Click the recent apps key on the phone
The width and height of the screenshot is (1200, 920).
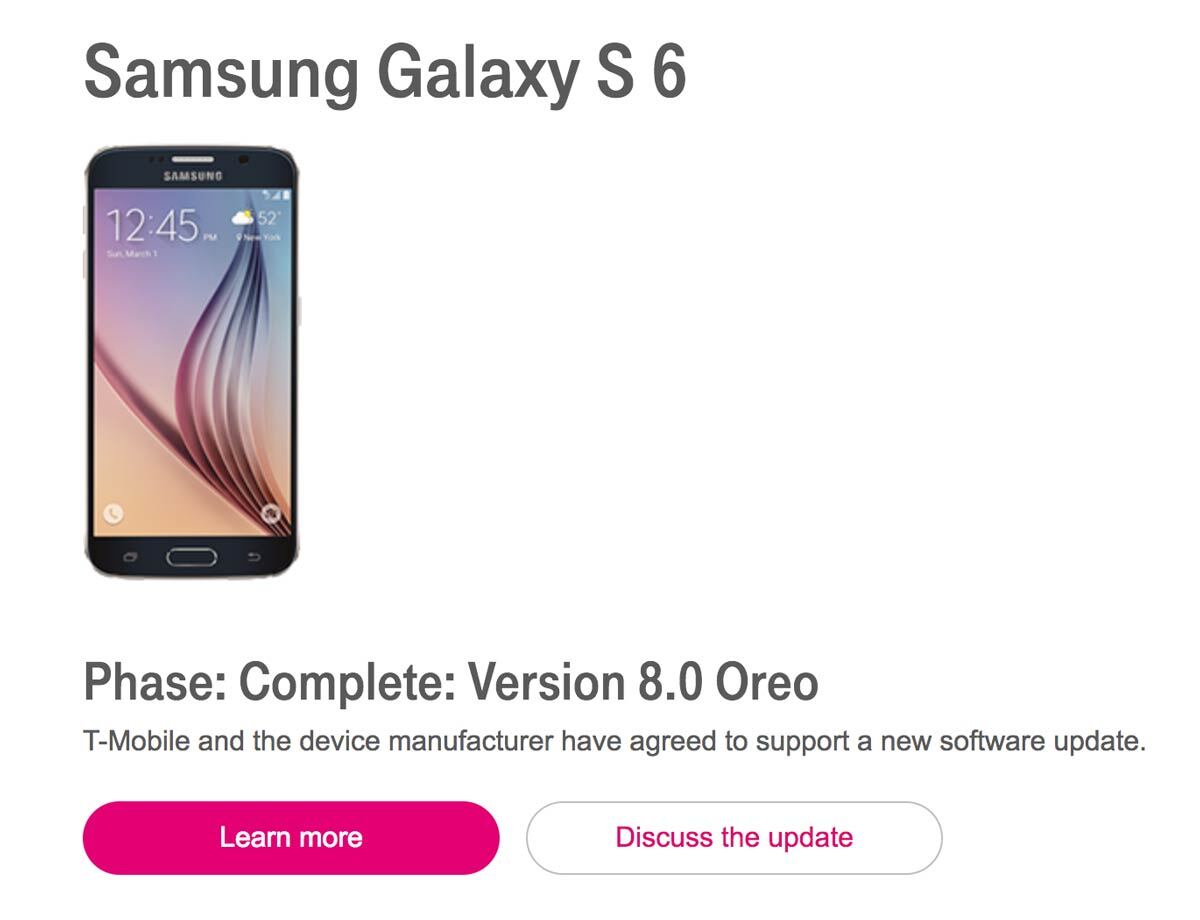(x=128, y=556)
